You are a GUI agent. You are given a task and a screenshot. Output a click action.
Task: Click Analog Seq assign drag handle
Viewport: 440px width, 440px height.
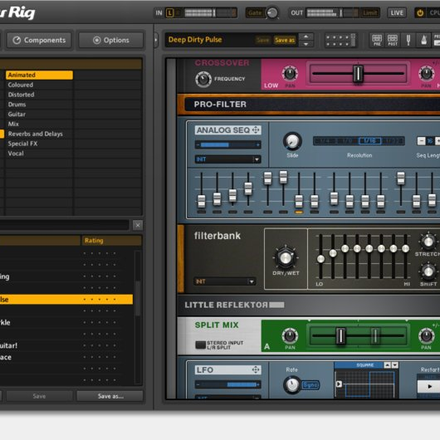256,130
